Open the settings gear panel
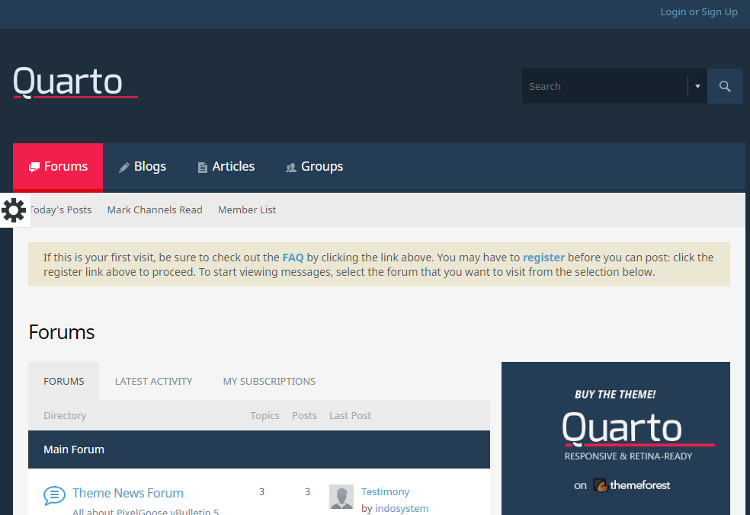The width and height of the screenshot is (750, 515). point(14,210)
